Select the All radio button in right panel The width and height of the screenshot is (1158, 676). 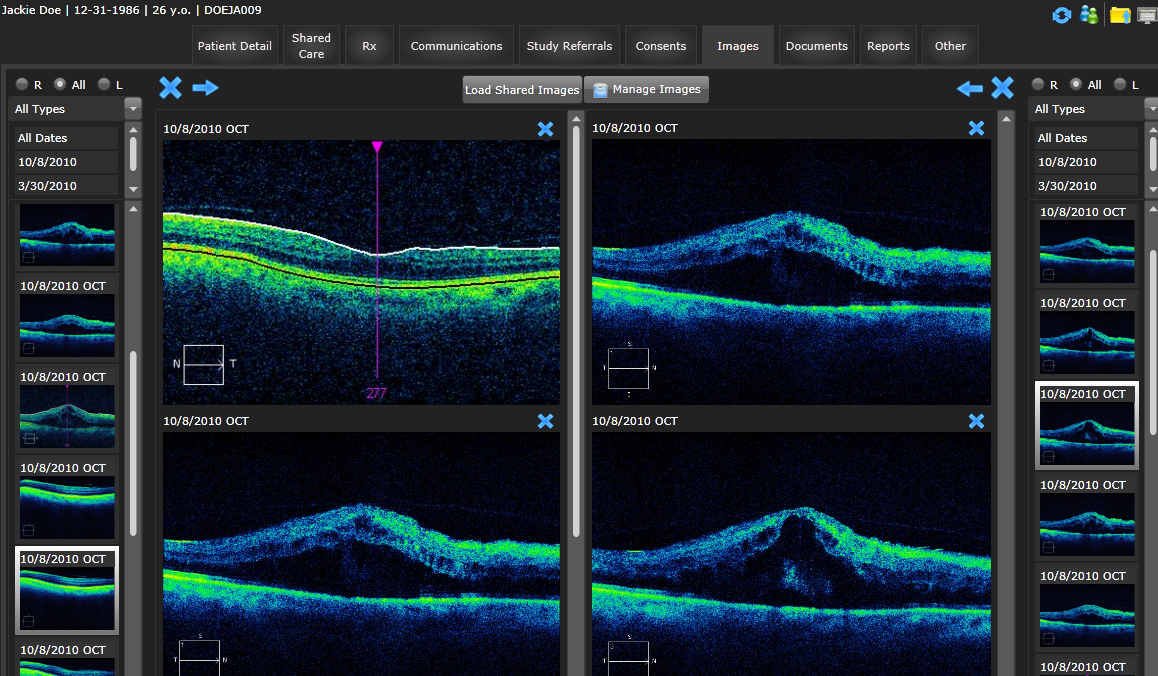(1076, 84)
